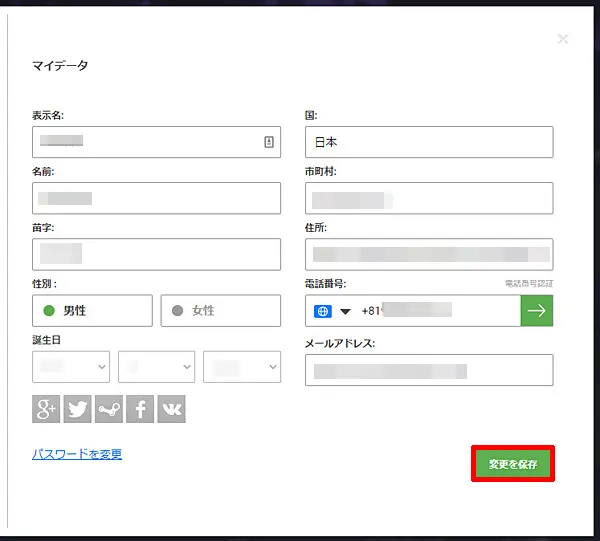The height and width of the screenshot is (541, 600).
Task: Focus the 市町村 input field
Action: click(429, 198)
